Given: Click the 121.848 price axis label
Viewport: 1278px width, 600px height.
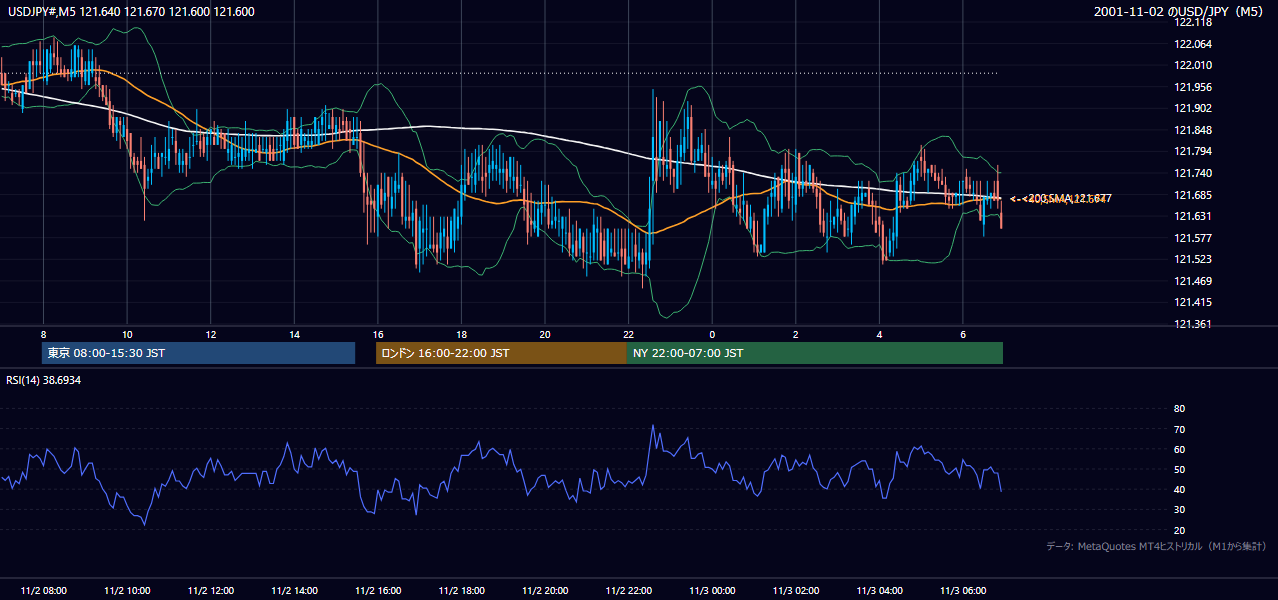Looking at the screenshot, I should click(x=1195, y=130).
